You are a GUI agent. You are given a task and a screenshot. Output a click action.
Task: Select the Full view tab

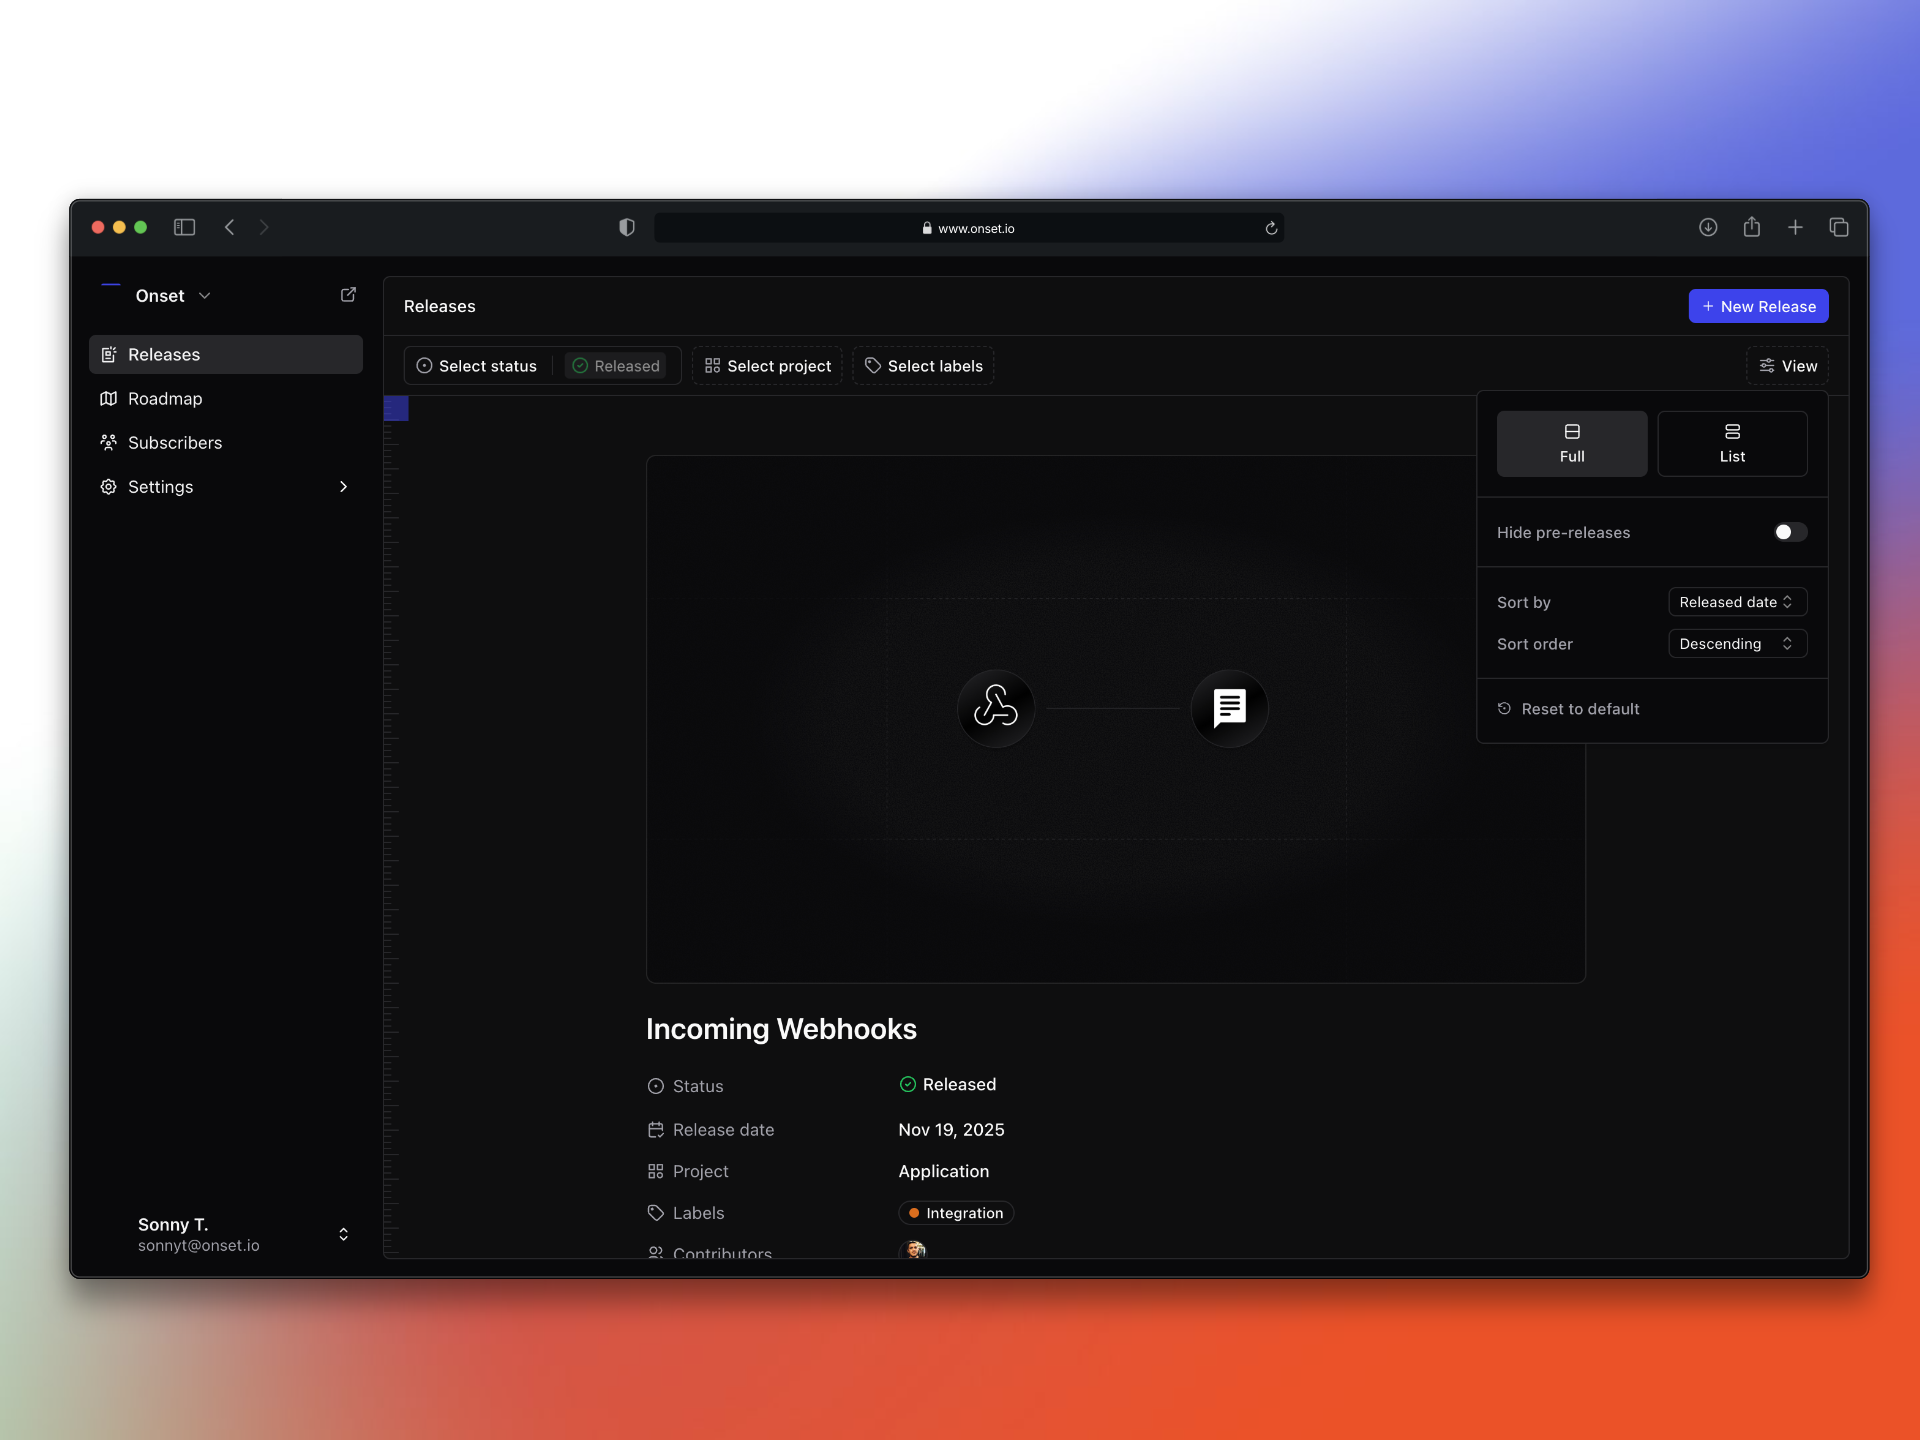(1571, 443)
